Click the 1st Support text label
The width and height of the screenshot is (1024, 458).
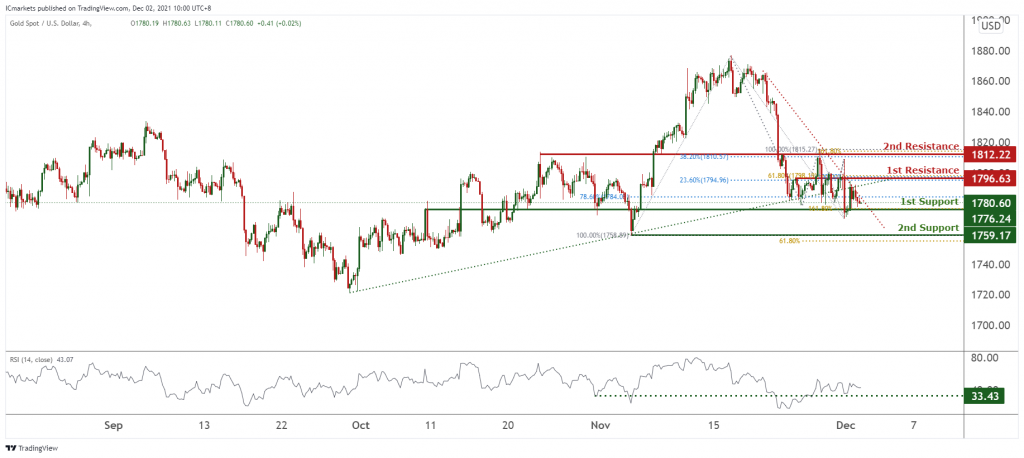pos(929,202)
